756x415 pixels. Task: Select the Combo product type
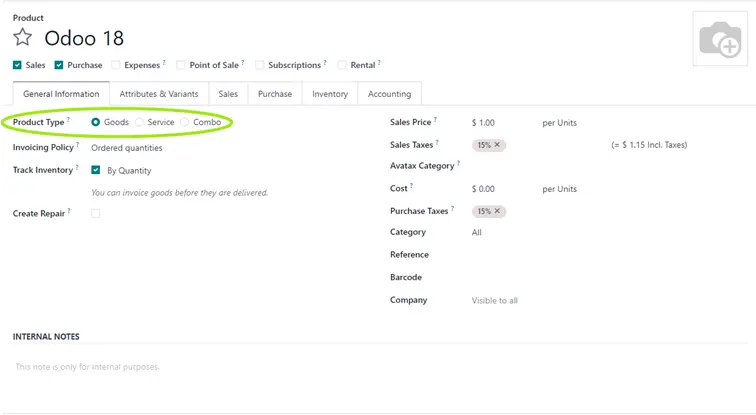coord(185,122)
